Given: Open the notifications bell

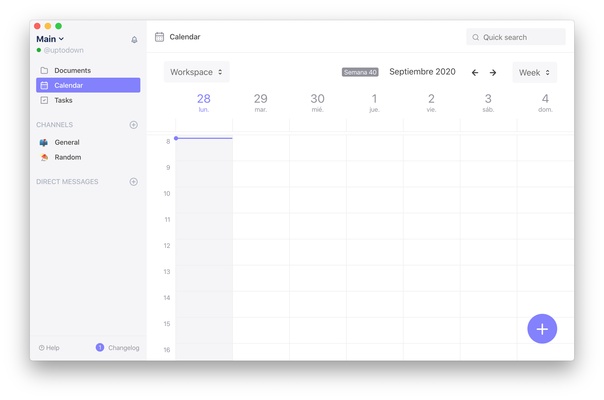Looking at the screenshot, I should coord(134,40).
